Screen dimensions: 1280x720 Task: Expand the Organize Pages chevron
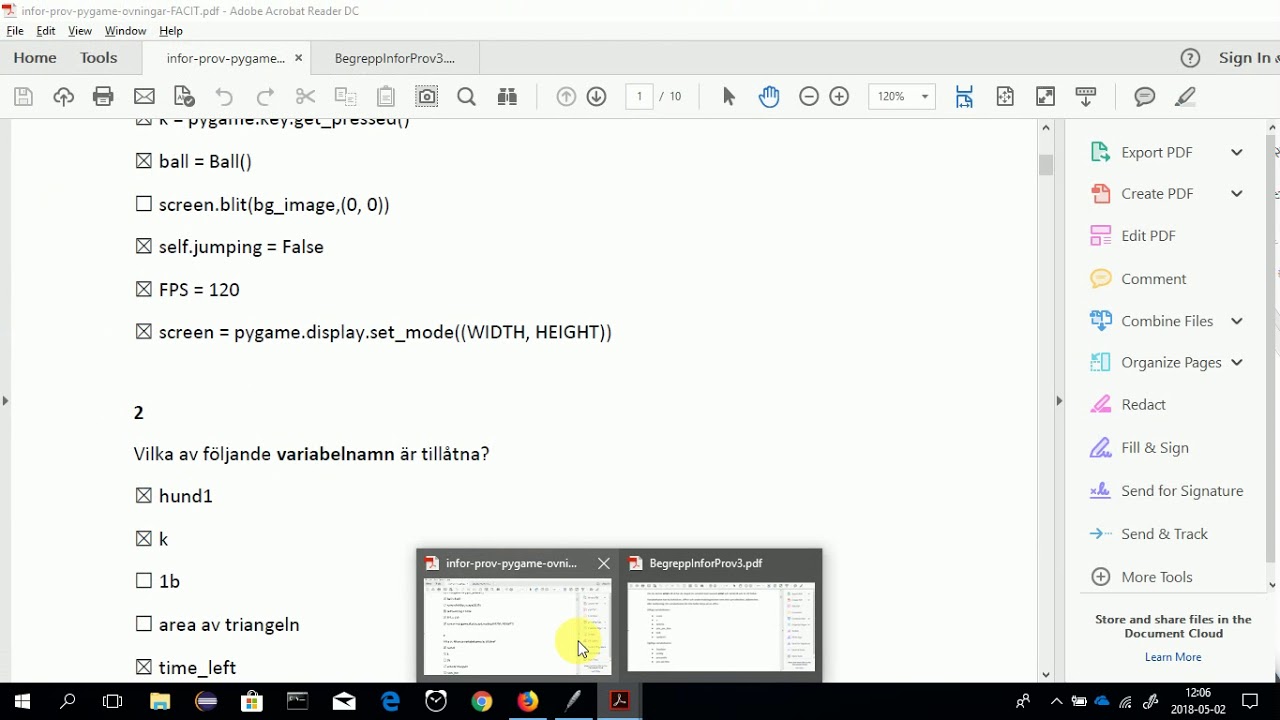1237,363
